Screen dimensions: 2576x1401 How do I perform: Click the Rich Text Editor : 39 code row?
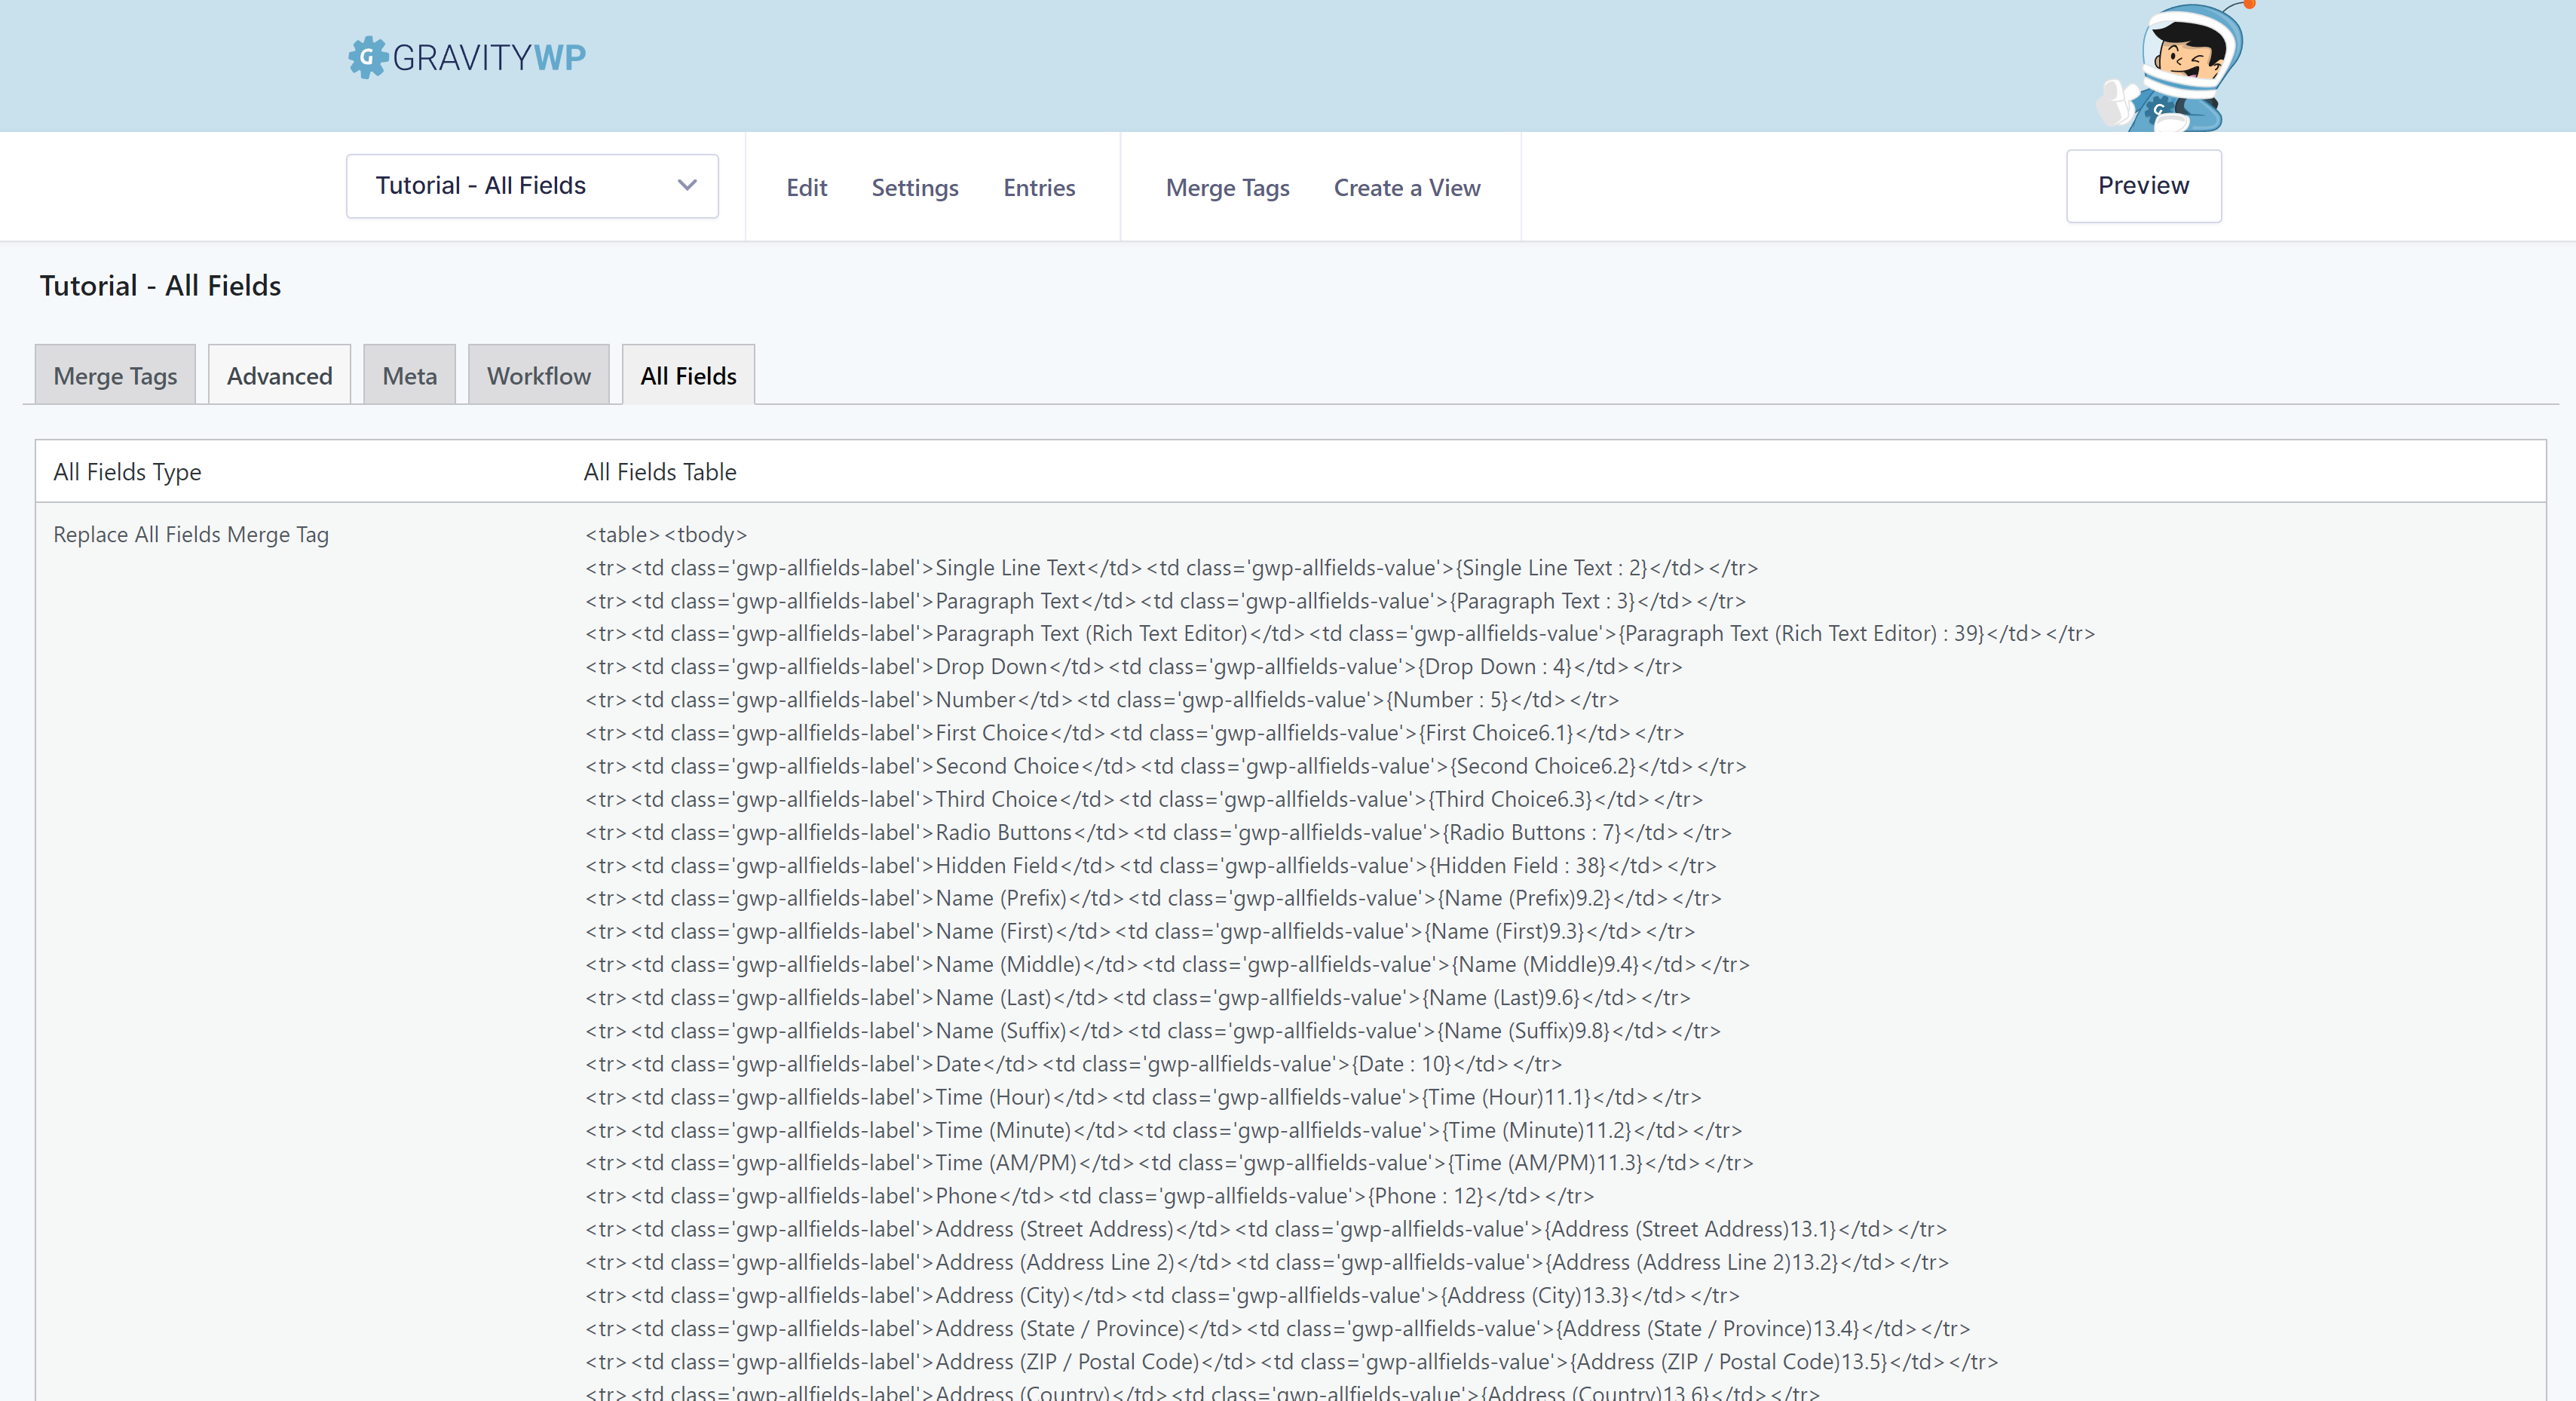pos(1340,634)
